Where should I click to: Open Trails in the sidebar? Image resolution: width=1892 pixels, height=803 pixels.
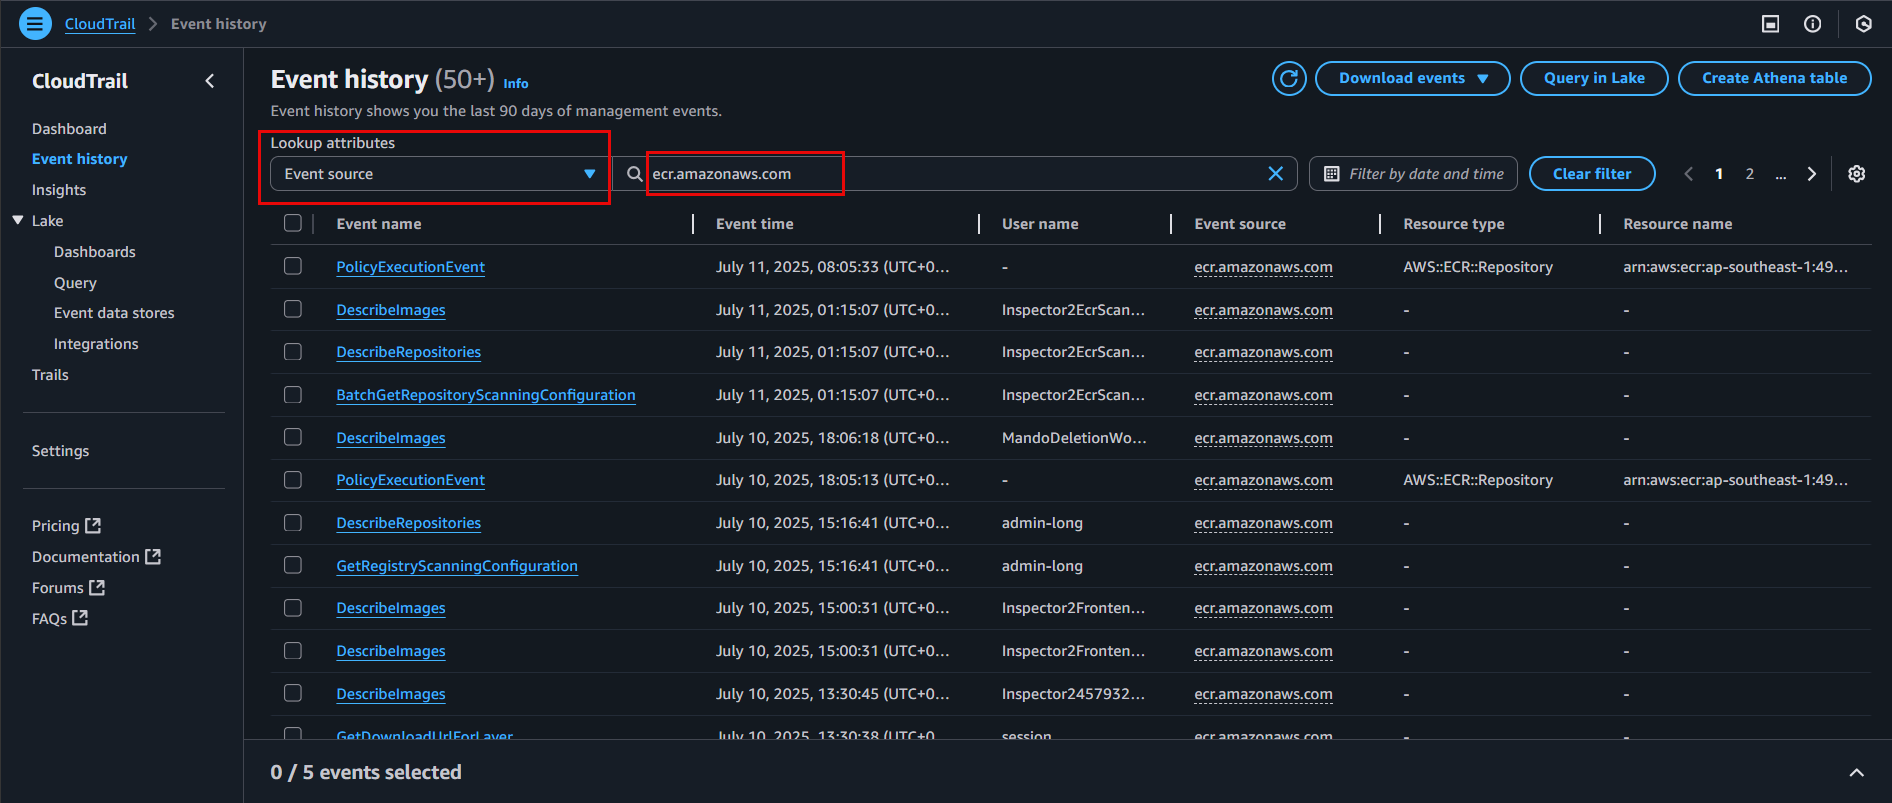pos(50,375)
